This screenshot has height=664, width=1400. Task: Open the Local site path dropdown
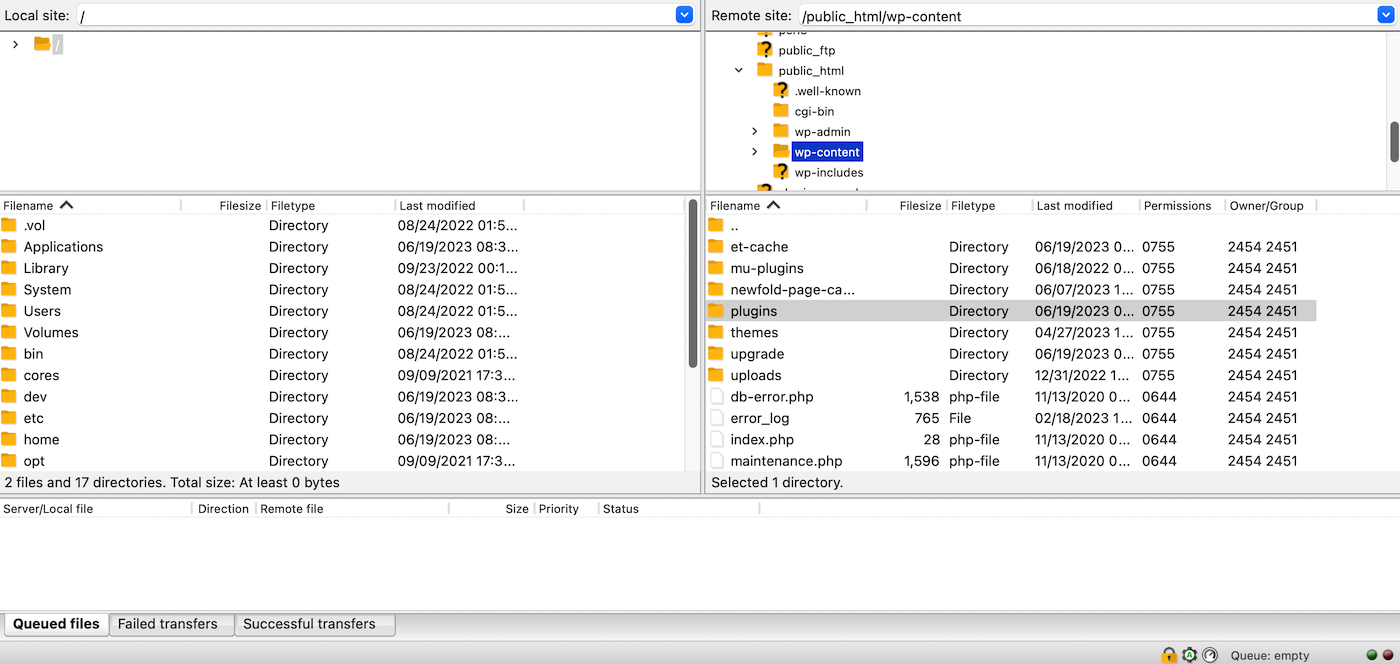coord(684,14)
